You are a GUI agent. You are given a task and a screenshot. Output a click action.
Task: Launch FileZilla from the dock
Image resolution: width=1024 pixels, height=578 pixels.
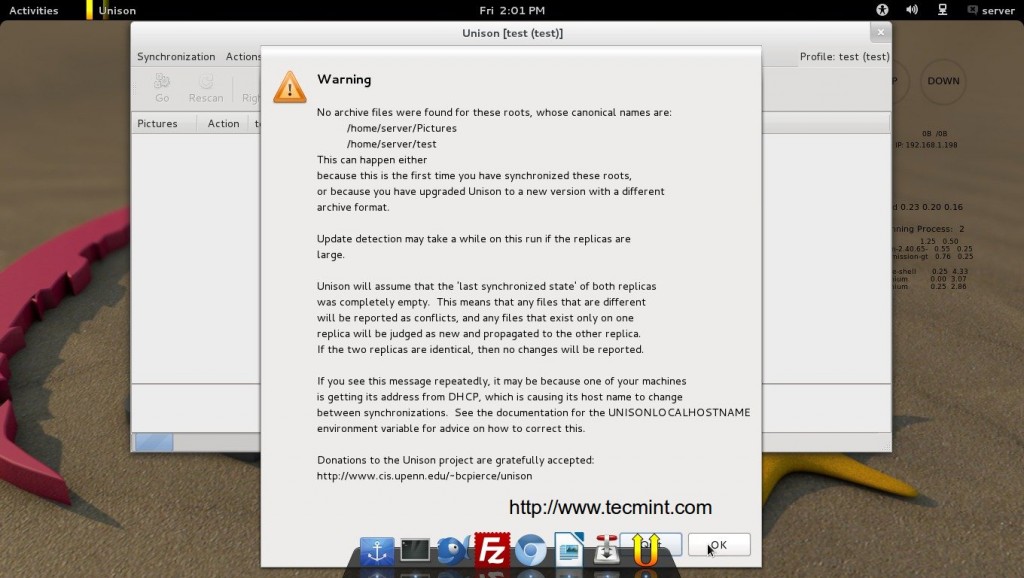(492, 549)
